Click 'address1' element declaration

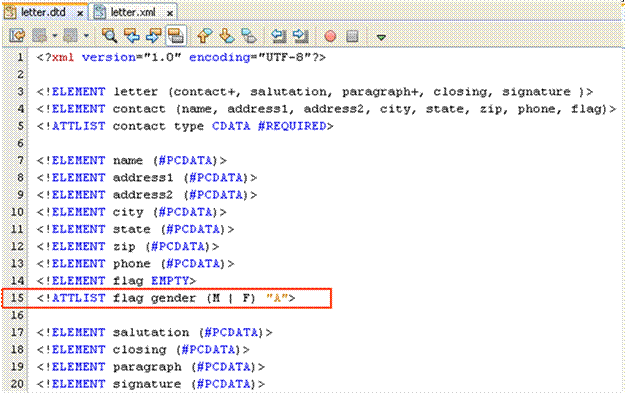point(147,177)
